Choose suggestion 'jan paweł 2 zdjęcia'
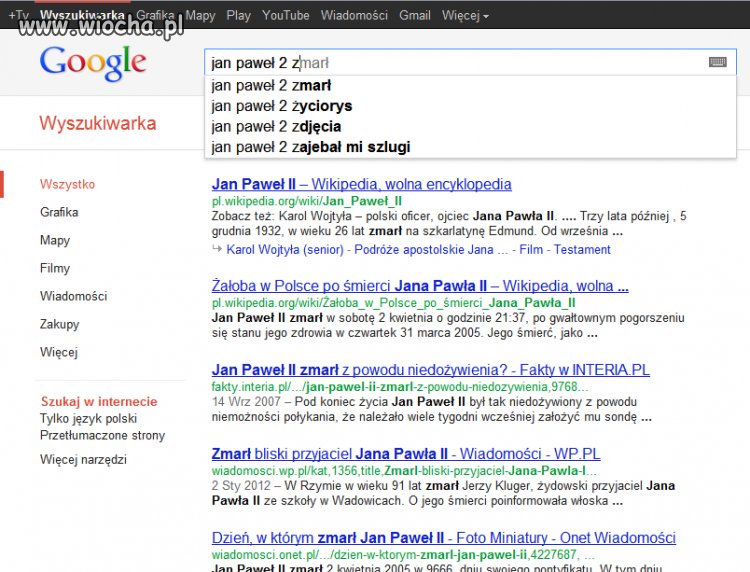Image resolution: width=750 pixels, height=572 pixels. (470, 126)
